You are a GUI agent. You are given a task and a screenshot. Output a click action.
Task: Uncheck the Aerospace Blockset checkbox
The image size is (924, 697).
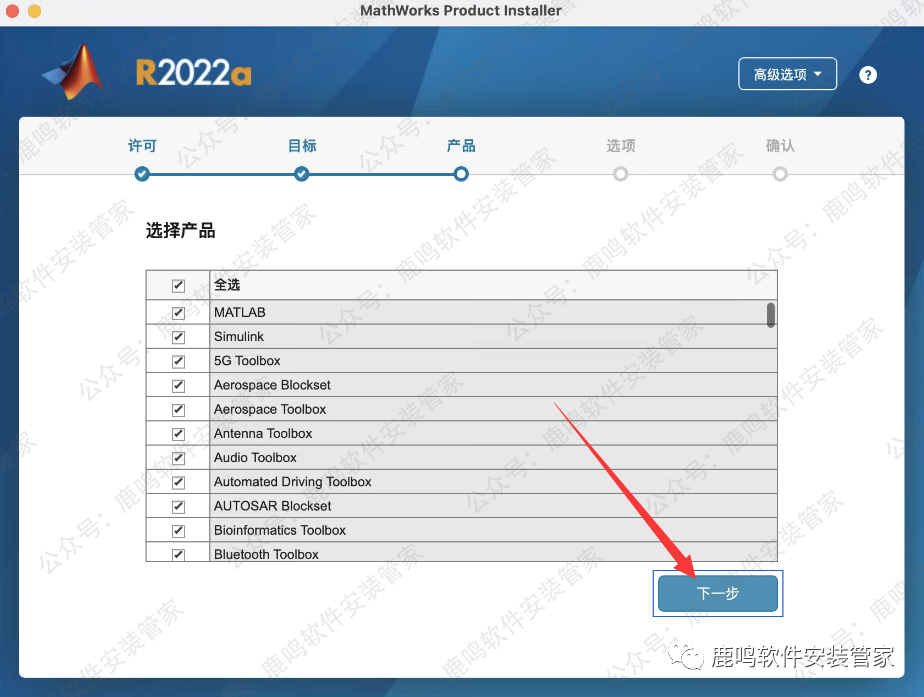(x=179, y=385)
